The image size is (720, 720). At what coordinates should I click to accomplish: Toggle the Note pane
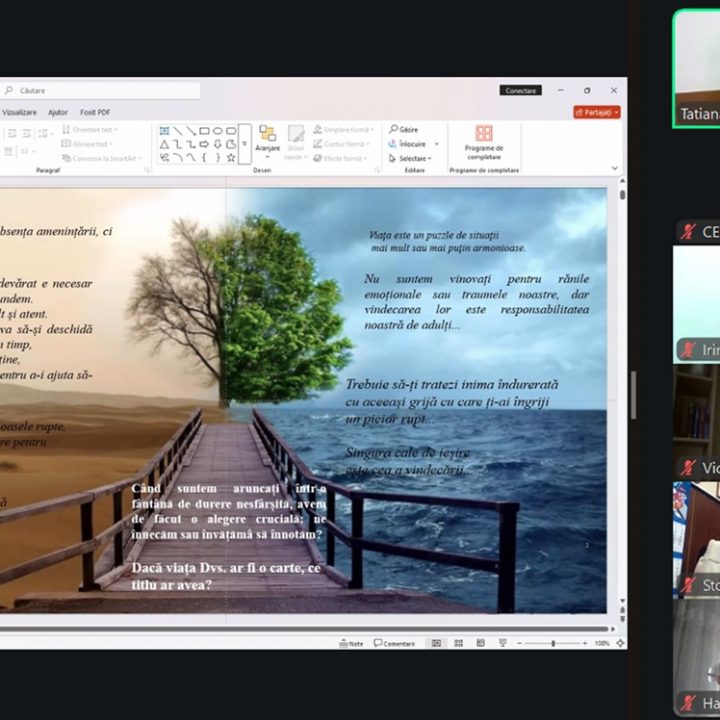pyautogui.click(x=351, y=643)
